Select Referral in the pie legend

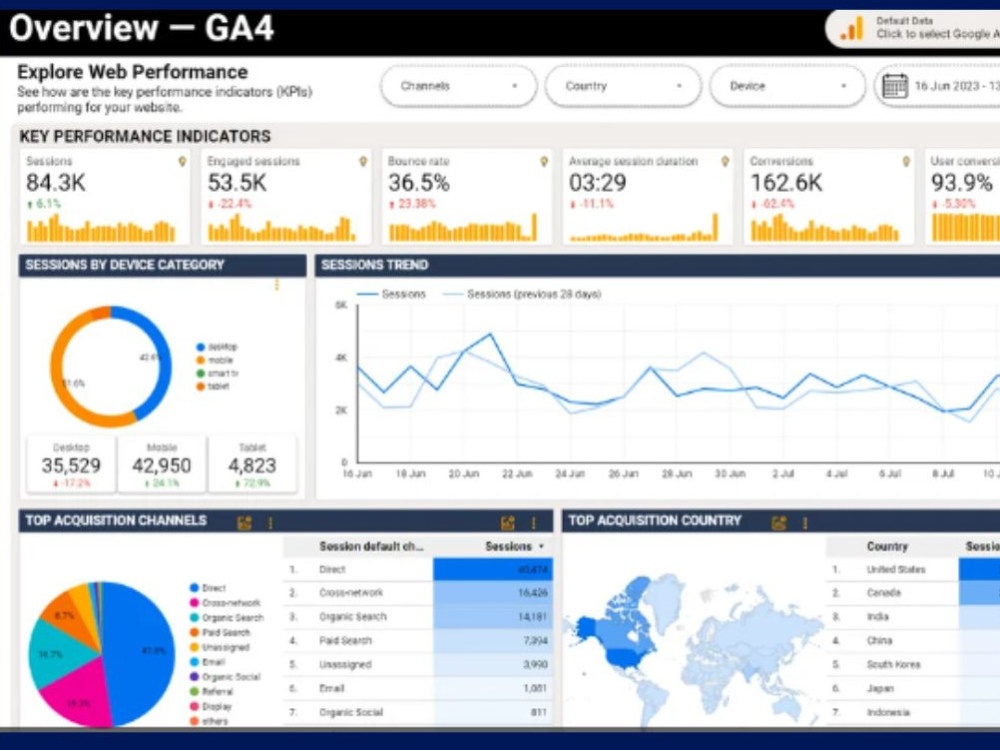(x=211, y=691)
